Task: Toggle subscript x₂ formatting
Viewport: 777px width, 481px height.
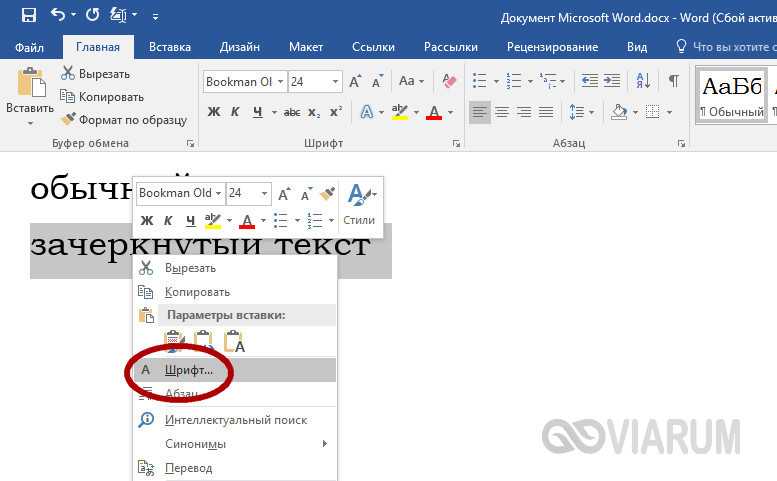Action: (314, 112)
